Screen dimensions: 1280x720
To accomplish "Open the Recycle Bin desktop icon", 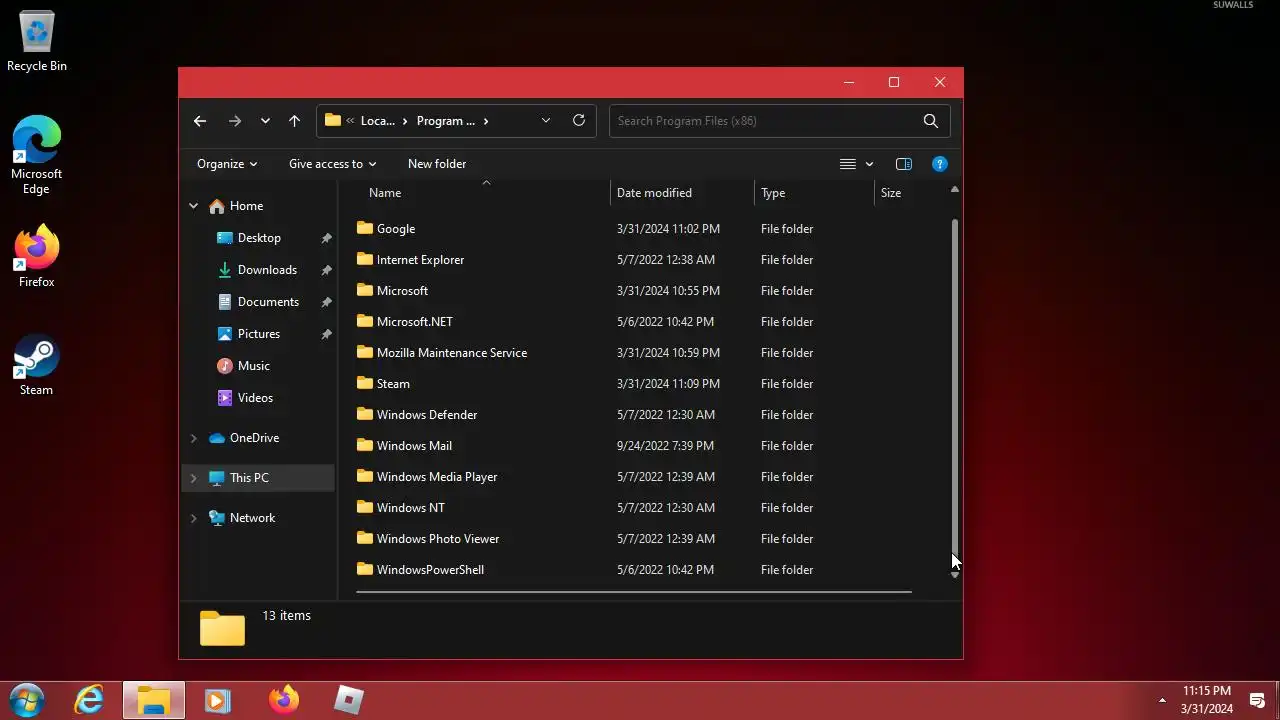I will [x=37, y=42].
